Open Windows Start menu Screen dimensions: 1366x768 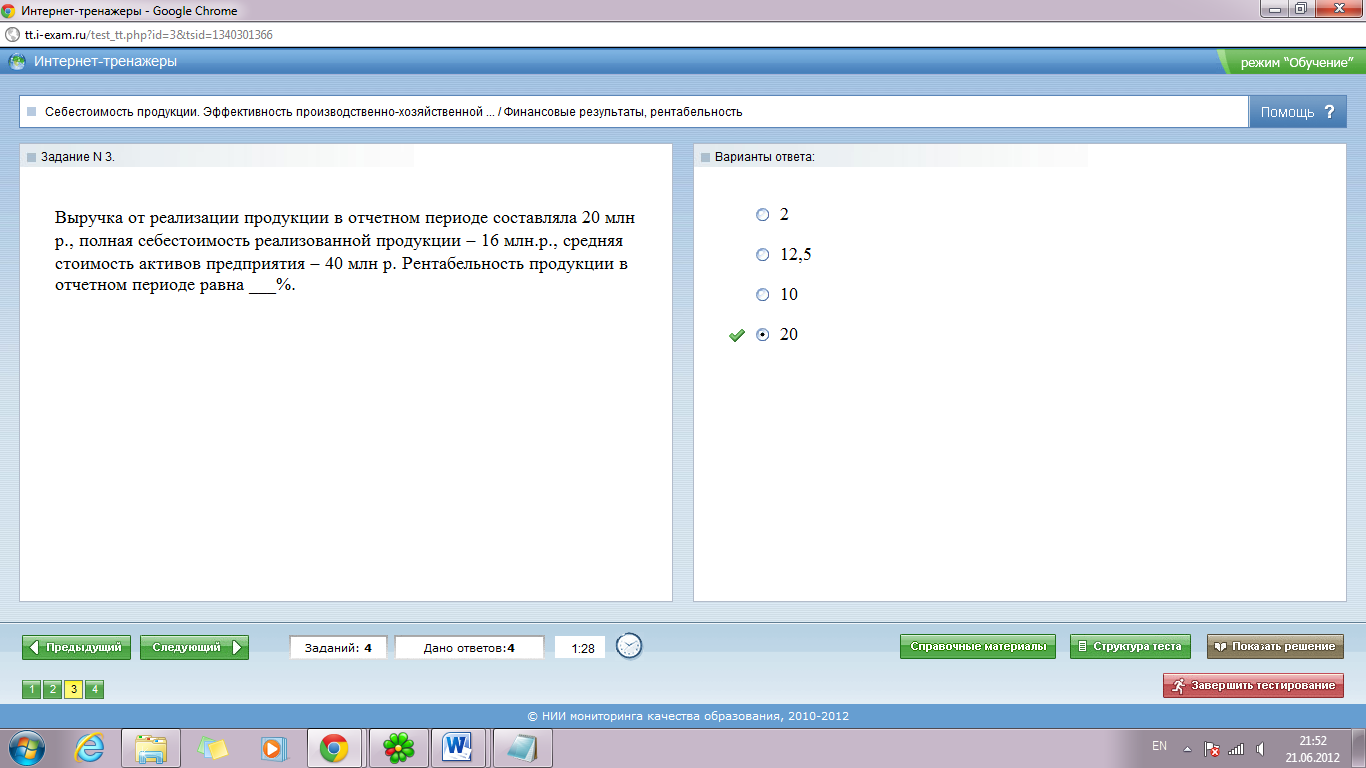click(27, 747)
